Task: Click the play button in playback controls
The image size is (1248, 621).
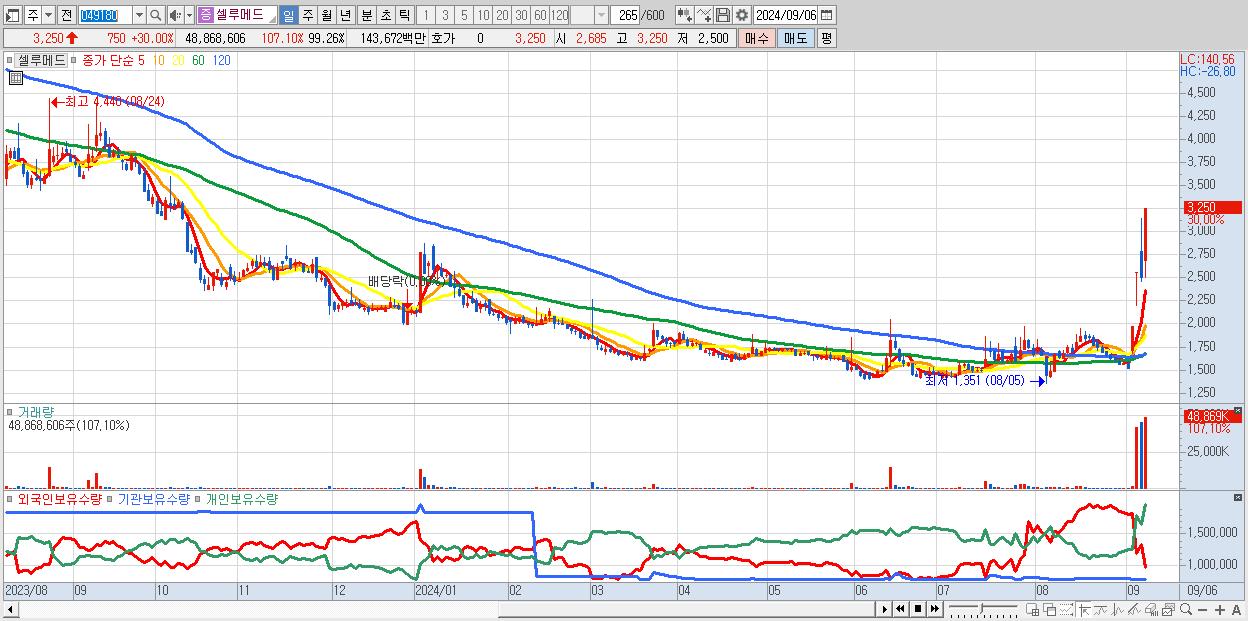Action: 885,609
